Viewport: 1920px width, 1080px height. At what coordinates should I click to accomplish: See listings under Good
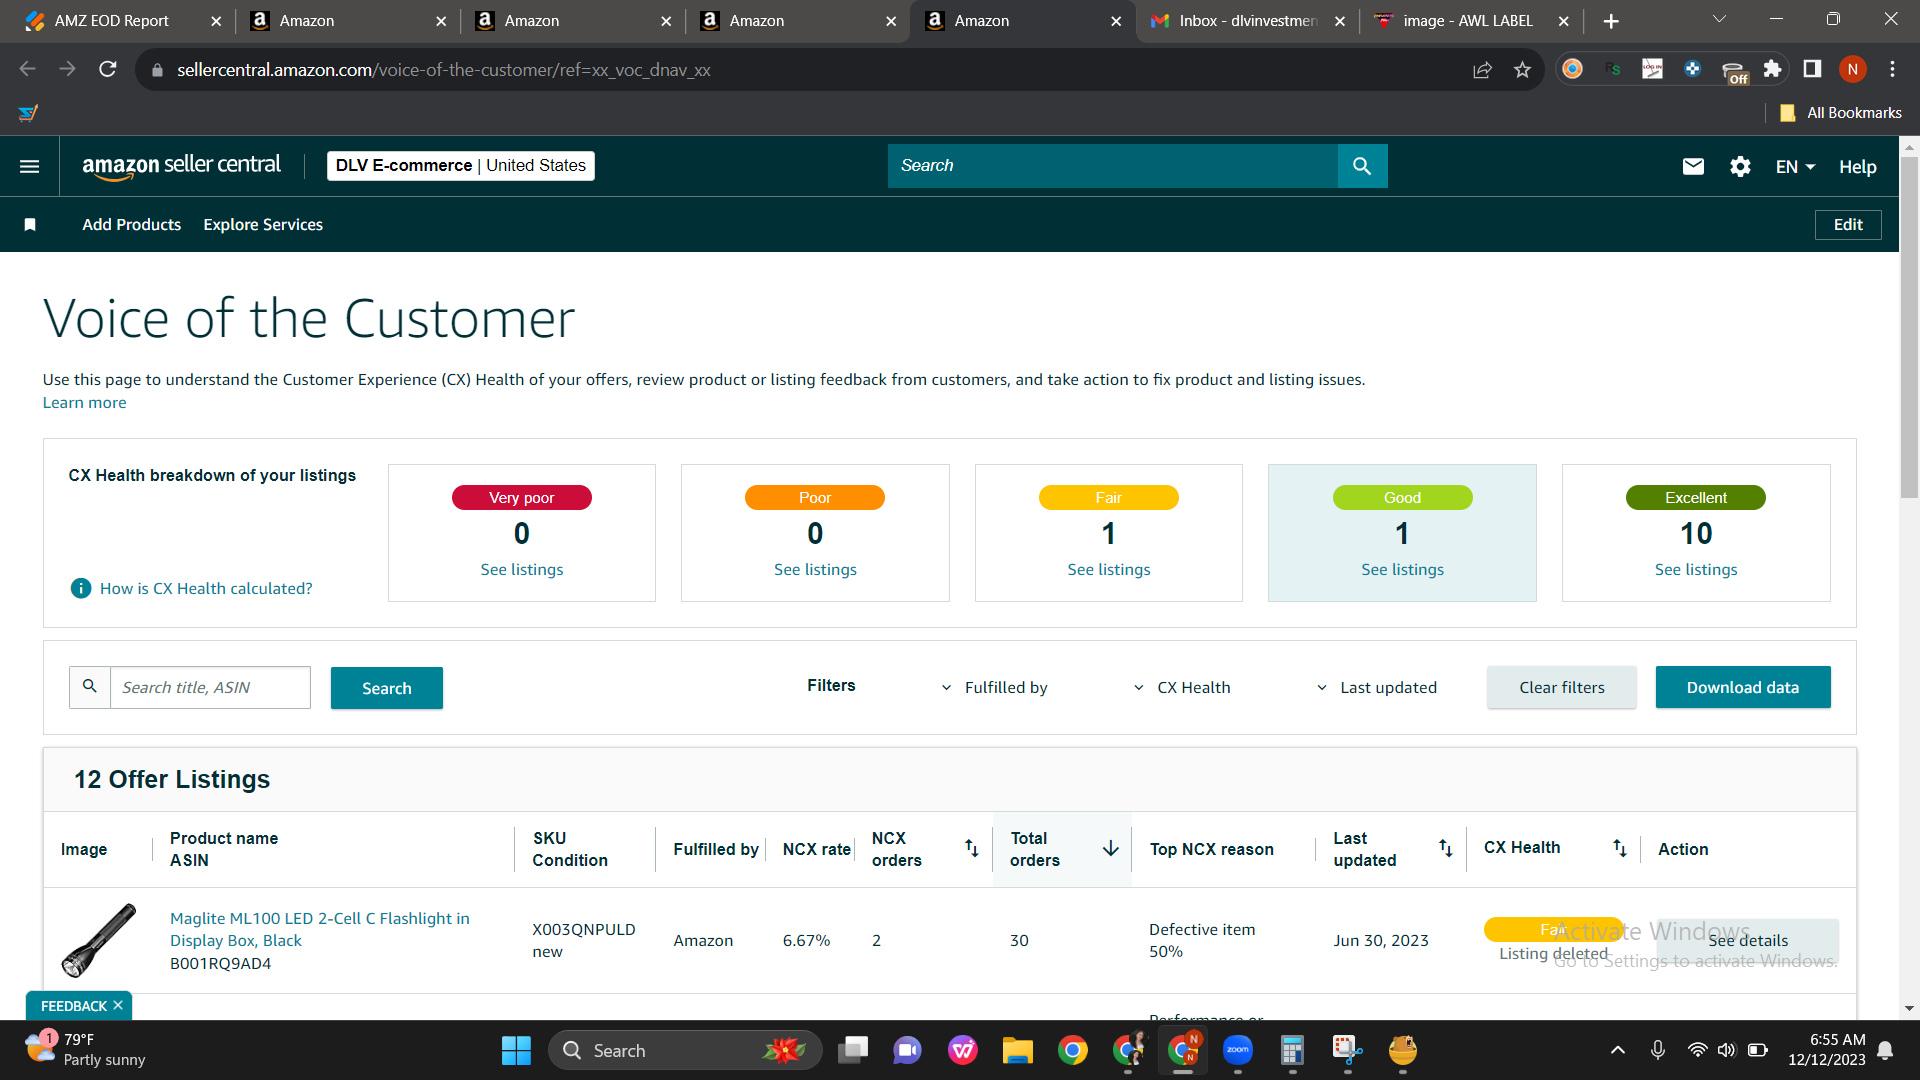click(1402, 570)
